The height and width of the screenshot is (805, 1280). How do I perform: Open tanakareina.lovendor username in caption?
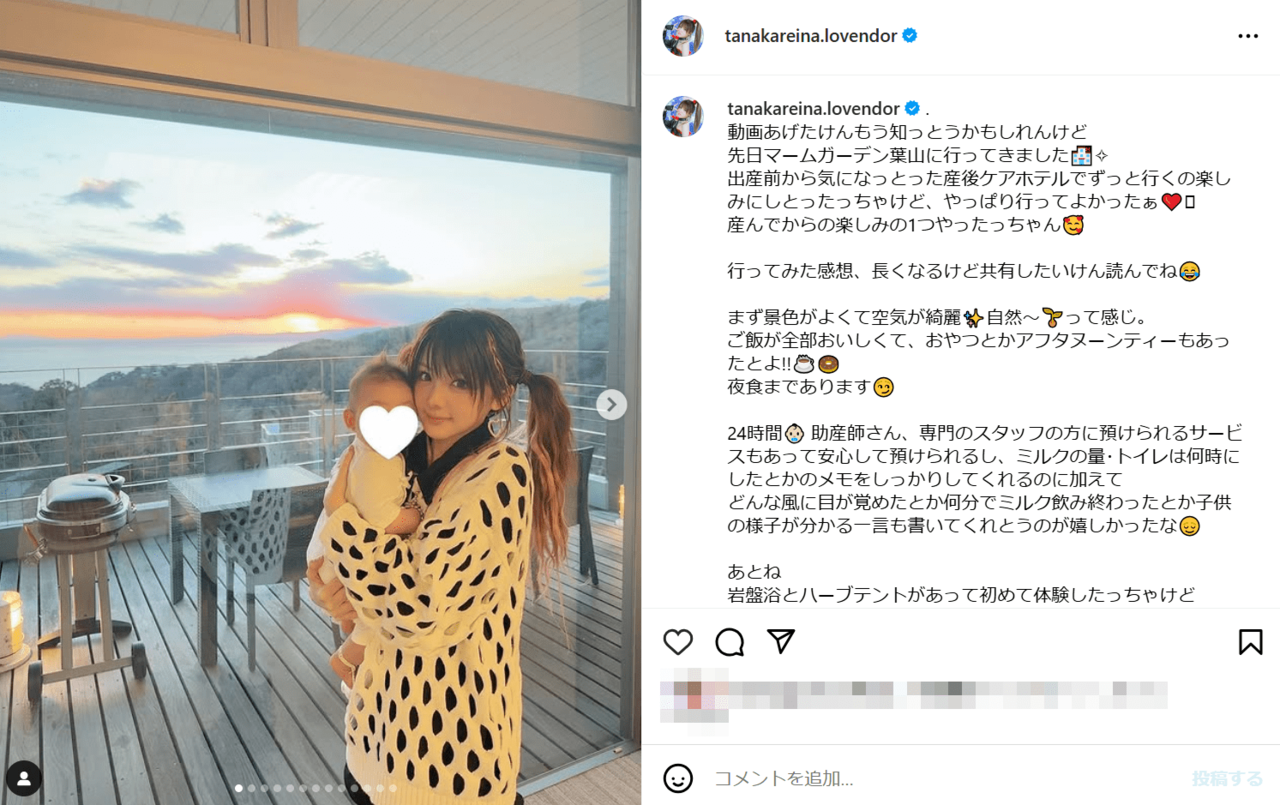[814, 108]
